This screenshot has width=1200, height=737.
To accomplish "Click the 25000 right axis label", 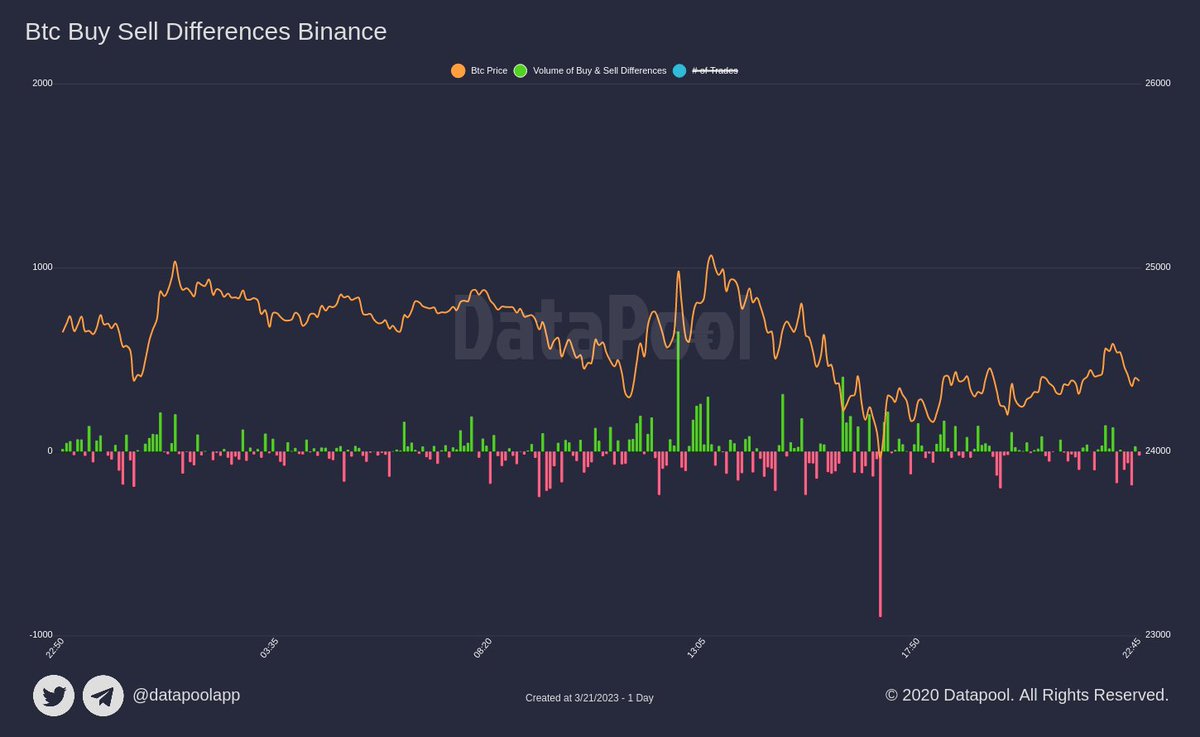I will [1158, 267].
